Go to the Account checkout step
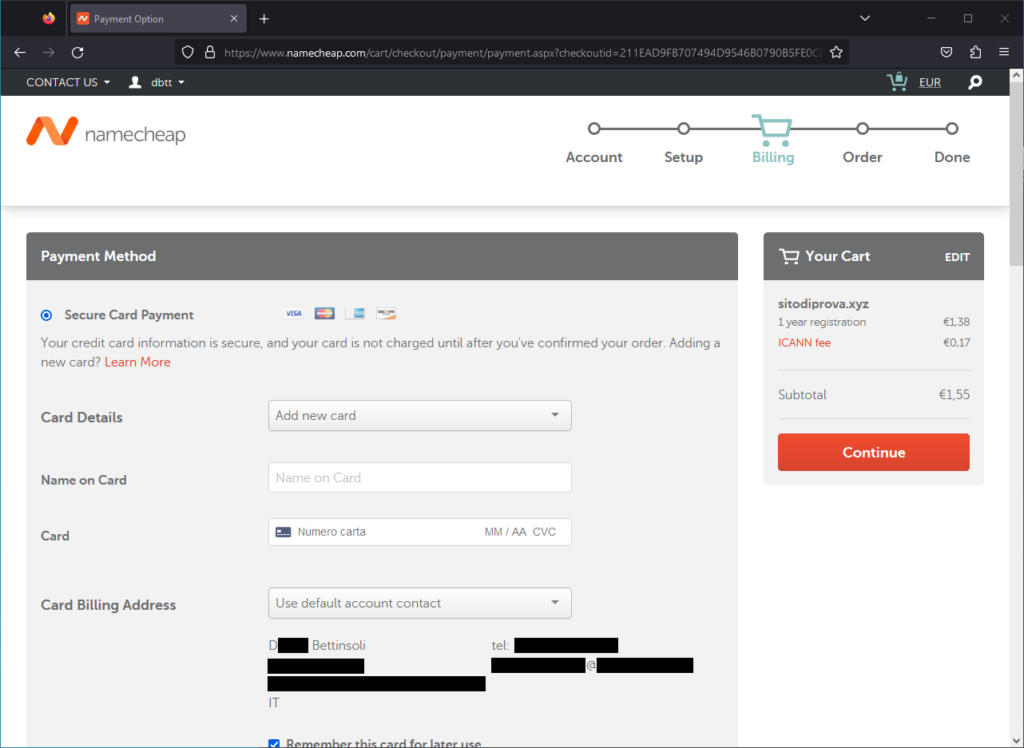 click(594, 145)
